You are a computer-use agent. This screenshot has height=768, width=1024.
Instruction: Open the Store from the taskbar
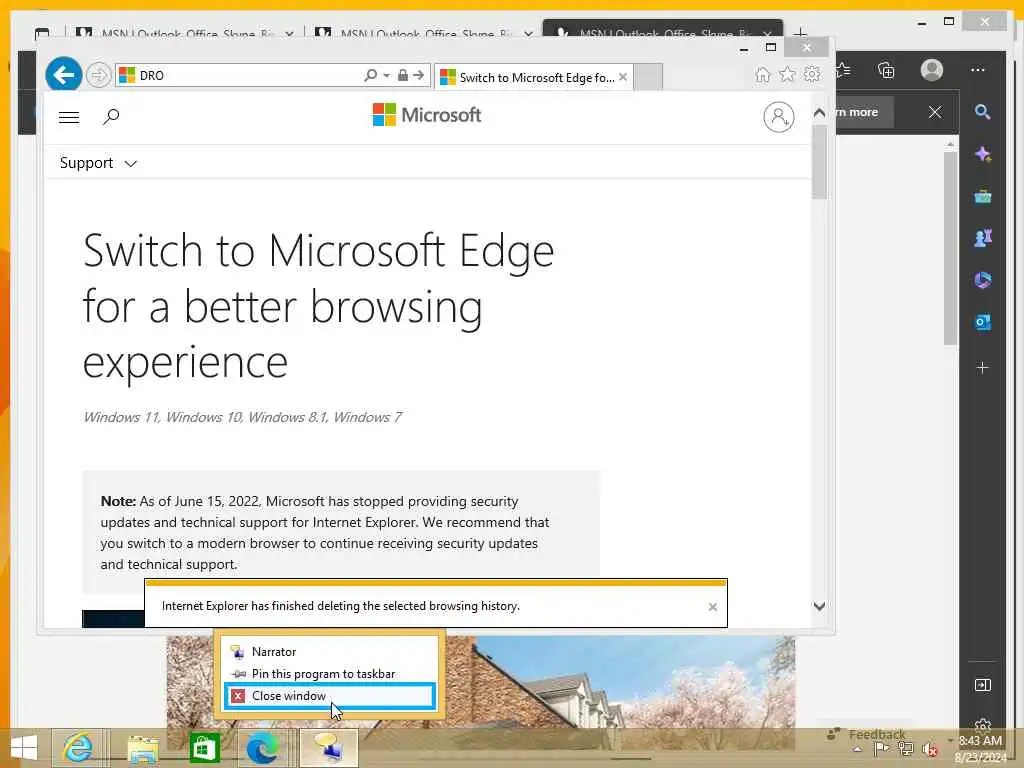tap(204, 748)
